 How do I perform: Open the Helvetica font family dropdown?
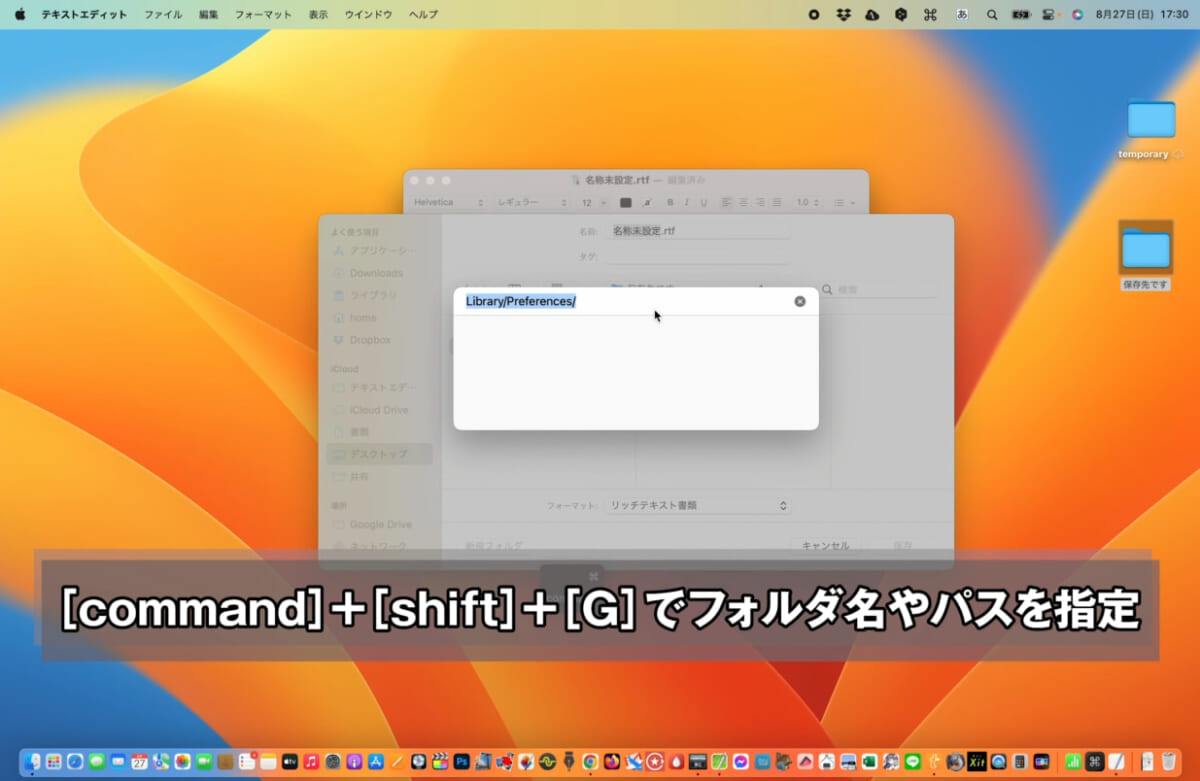[449, 202]
